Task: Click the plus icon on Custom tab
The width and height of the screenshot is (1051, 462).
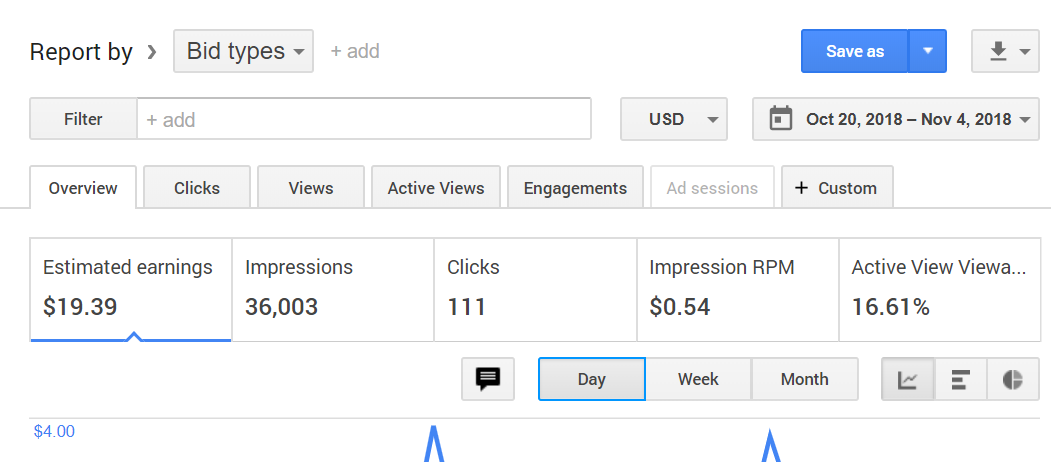Action: (801, 188)
